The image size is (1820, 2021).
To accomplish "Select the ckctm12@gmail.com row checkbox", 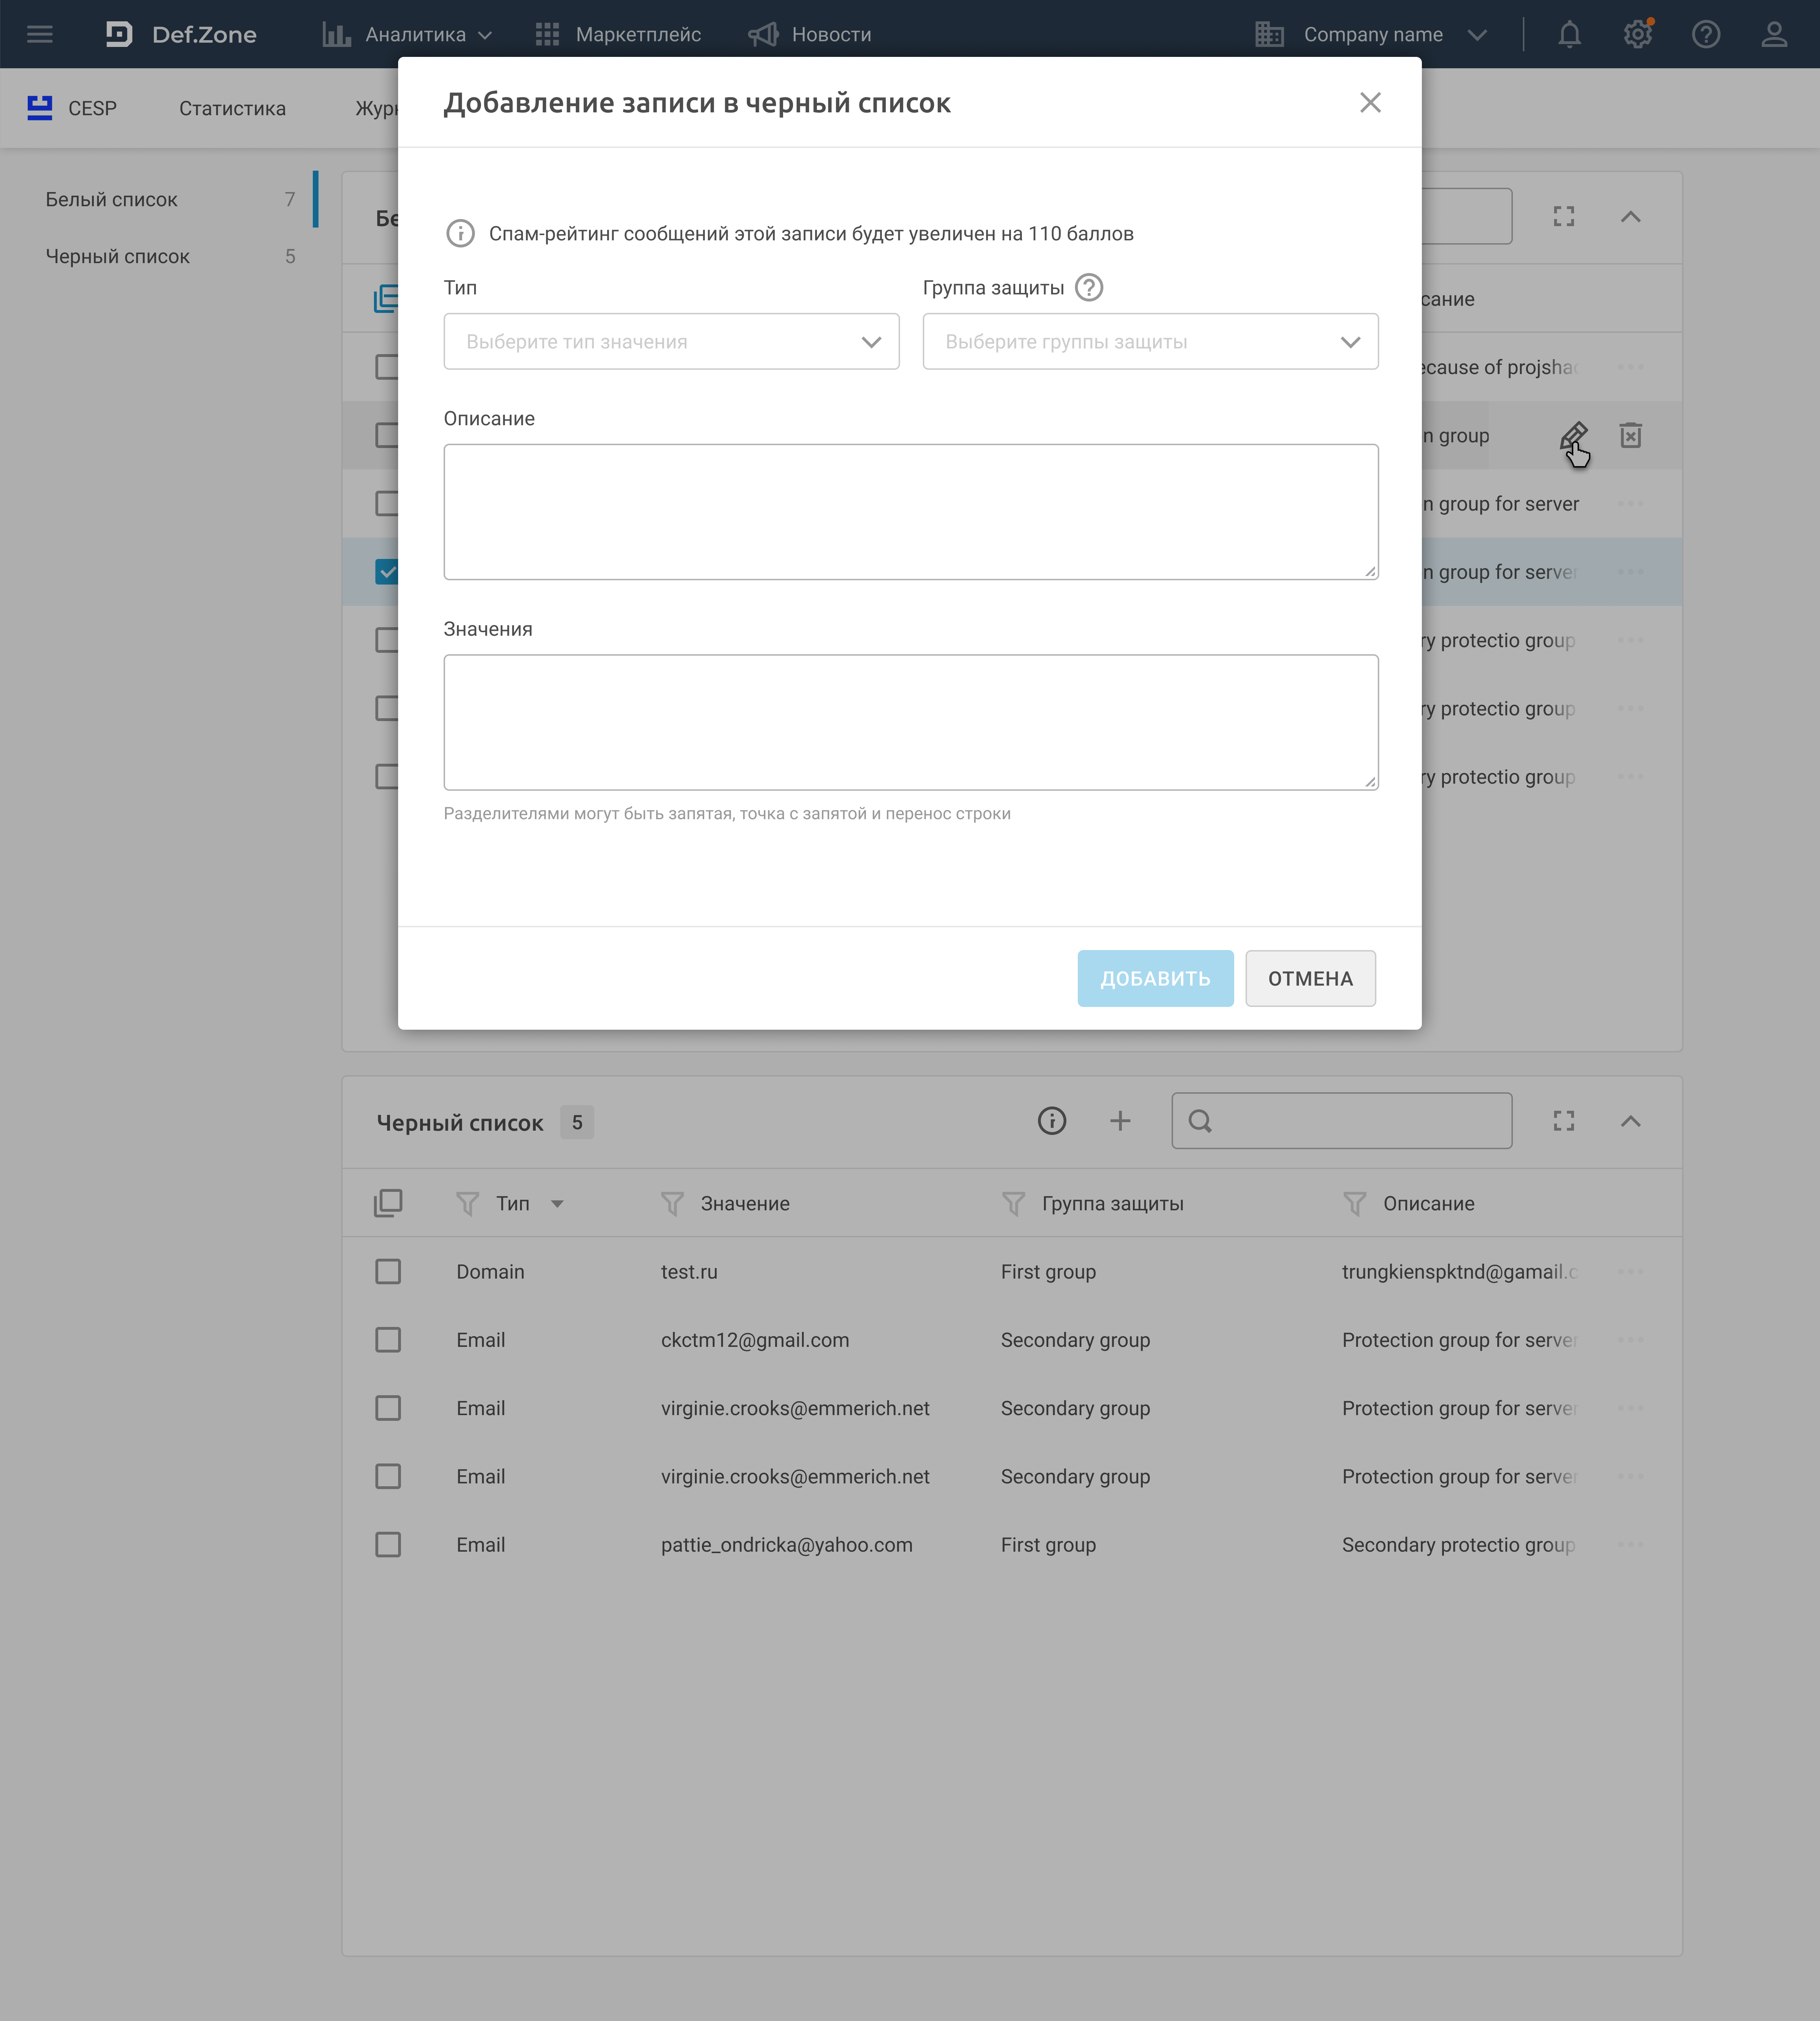I will click(x=388, y=1340).
